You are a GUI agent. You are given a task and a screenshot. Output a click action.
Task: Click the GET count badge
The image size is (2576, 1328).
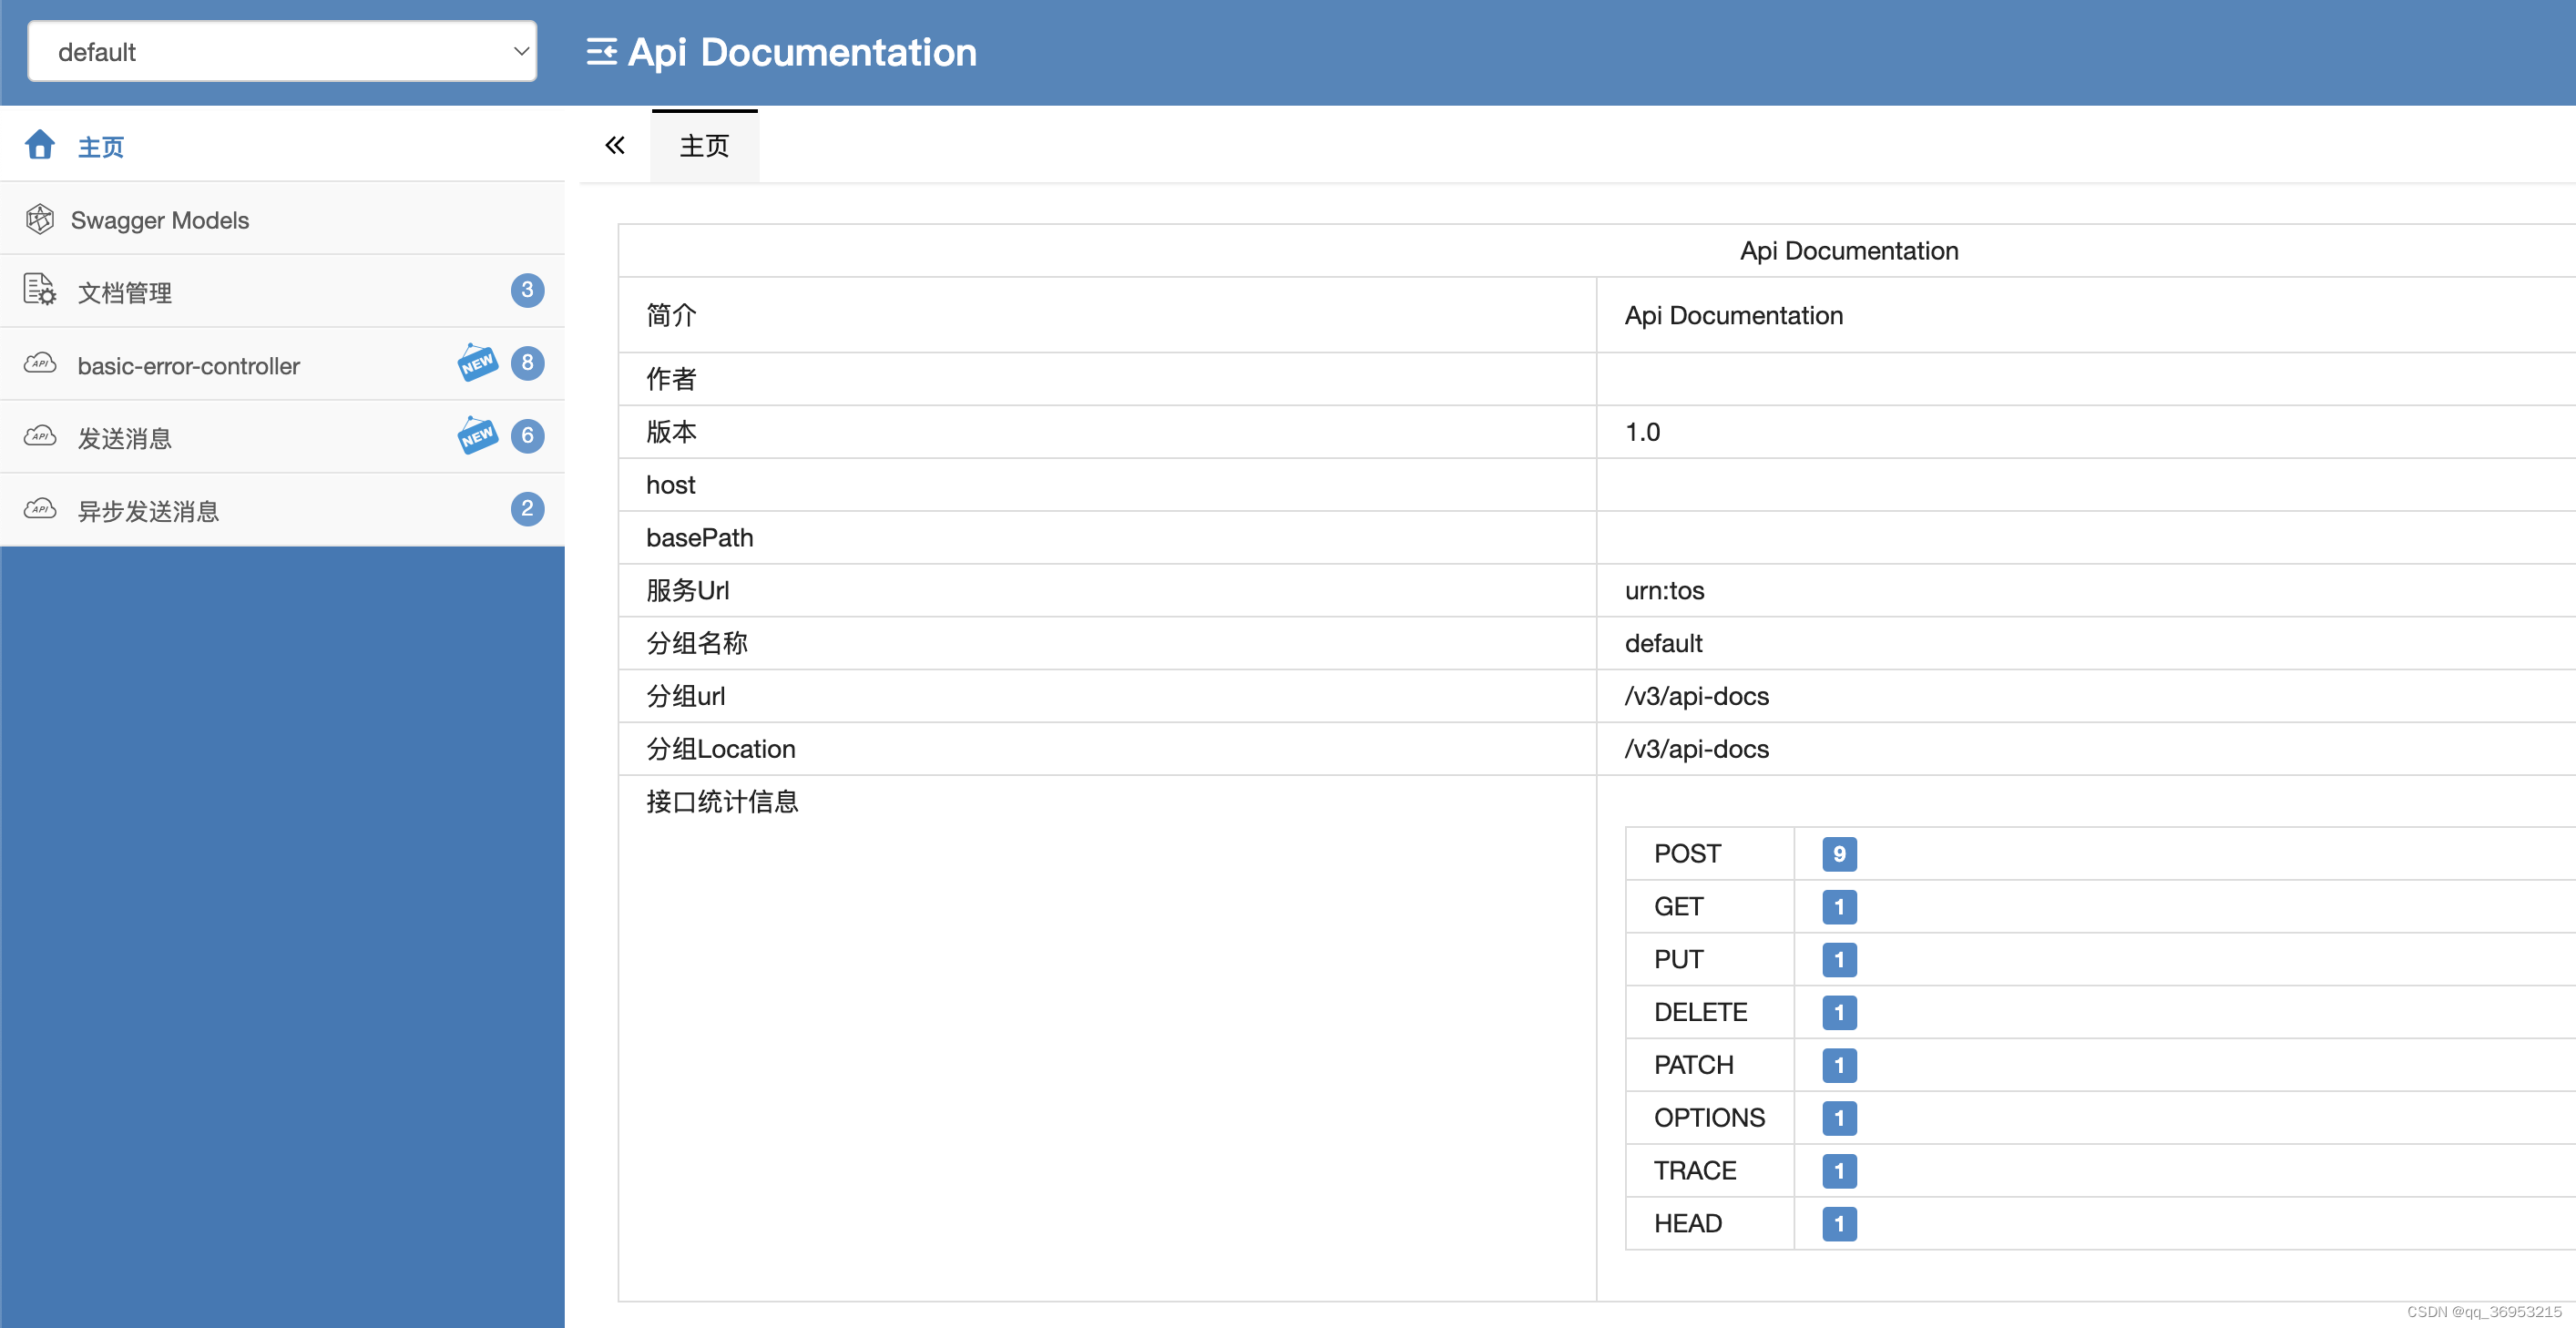tap(1838, 907)
